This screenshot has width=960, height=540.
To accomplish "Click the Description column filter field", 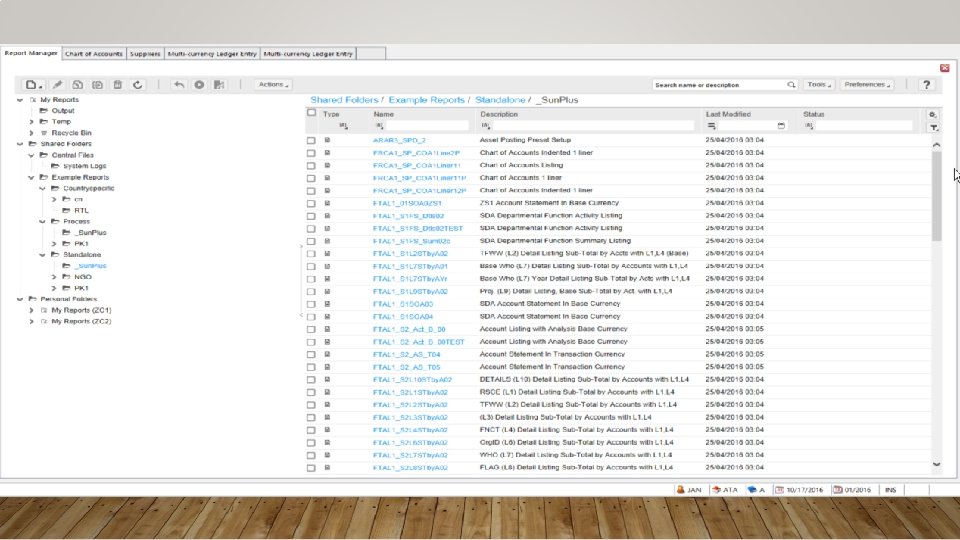I will pyautogui.click(x=593, y=126).
